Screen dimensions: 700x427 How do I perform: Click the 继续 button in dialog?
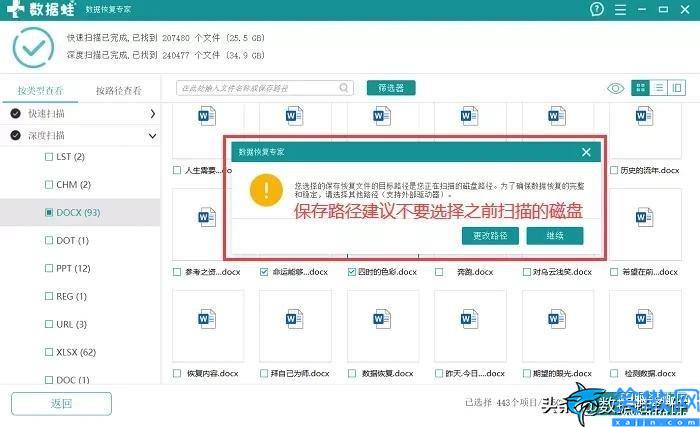(555, 236)
